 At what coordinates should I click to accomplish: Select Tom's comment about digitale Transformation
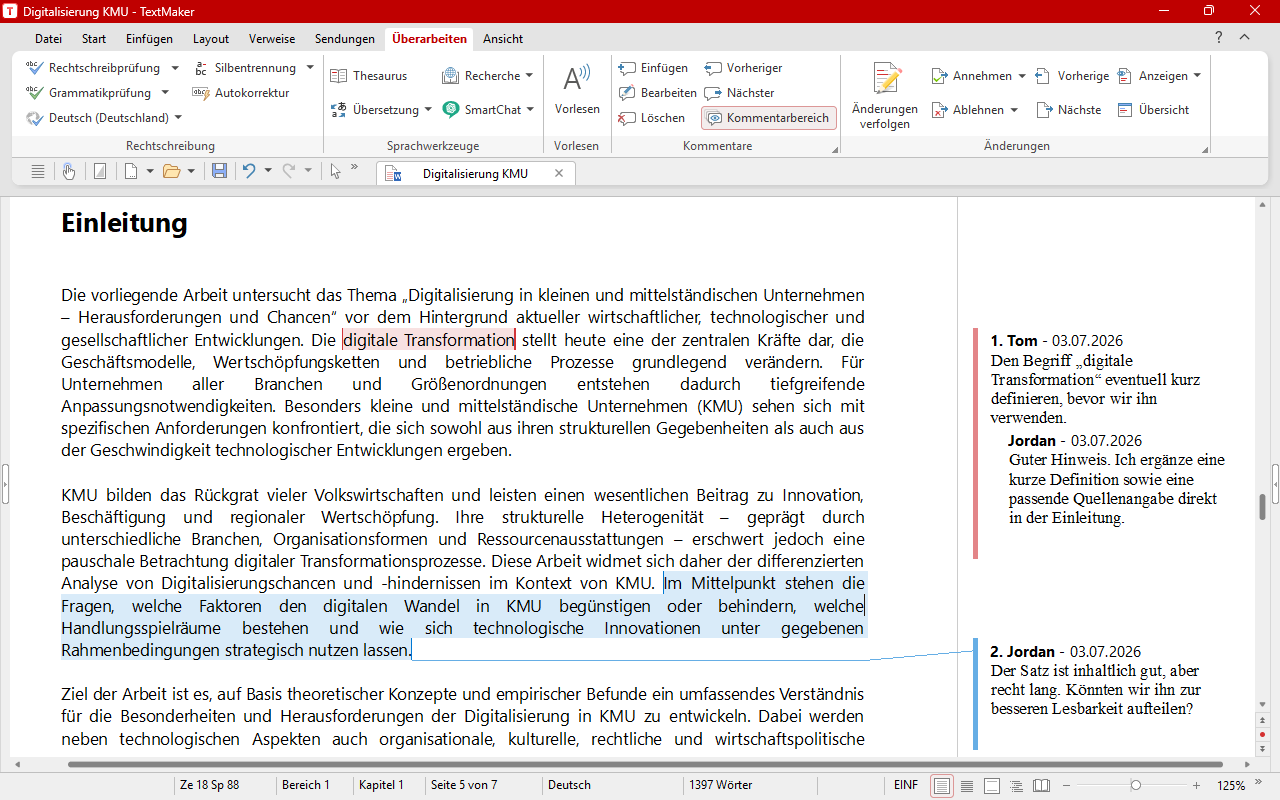pos(1097,379)
